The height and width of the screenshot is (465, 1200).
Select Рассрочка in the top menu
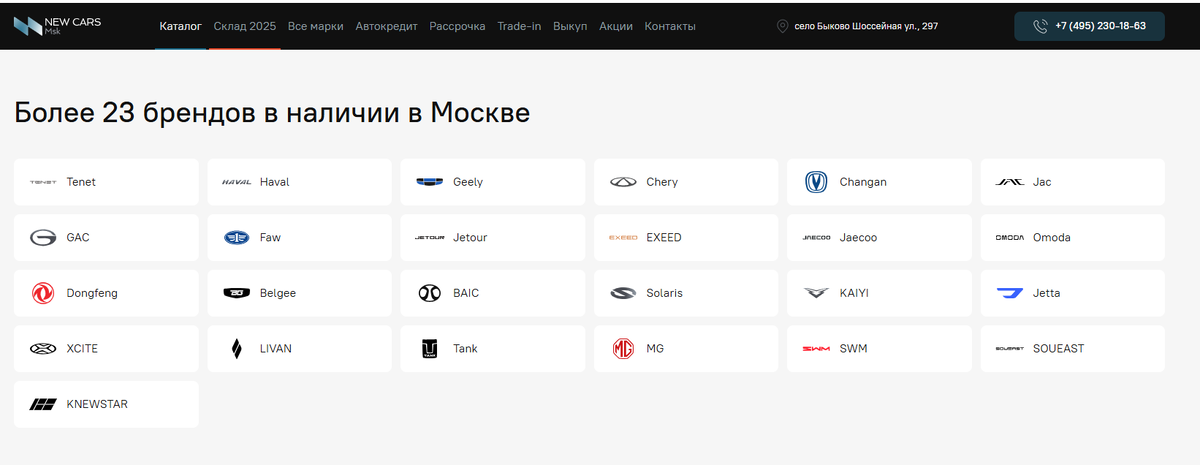pos(457,26)
